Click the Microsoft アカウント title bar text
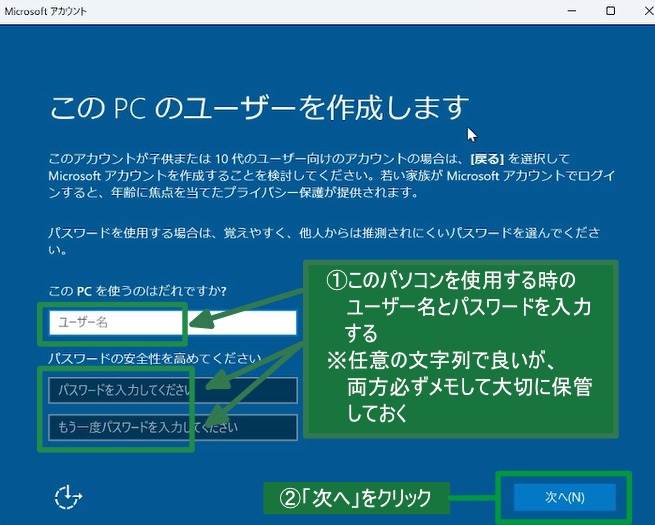655x525 pixels. pos(46,11)
